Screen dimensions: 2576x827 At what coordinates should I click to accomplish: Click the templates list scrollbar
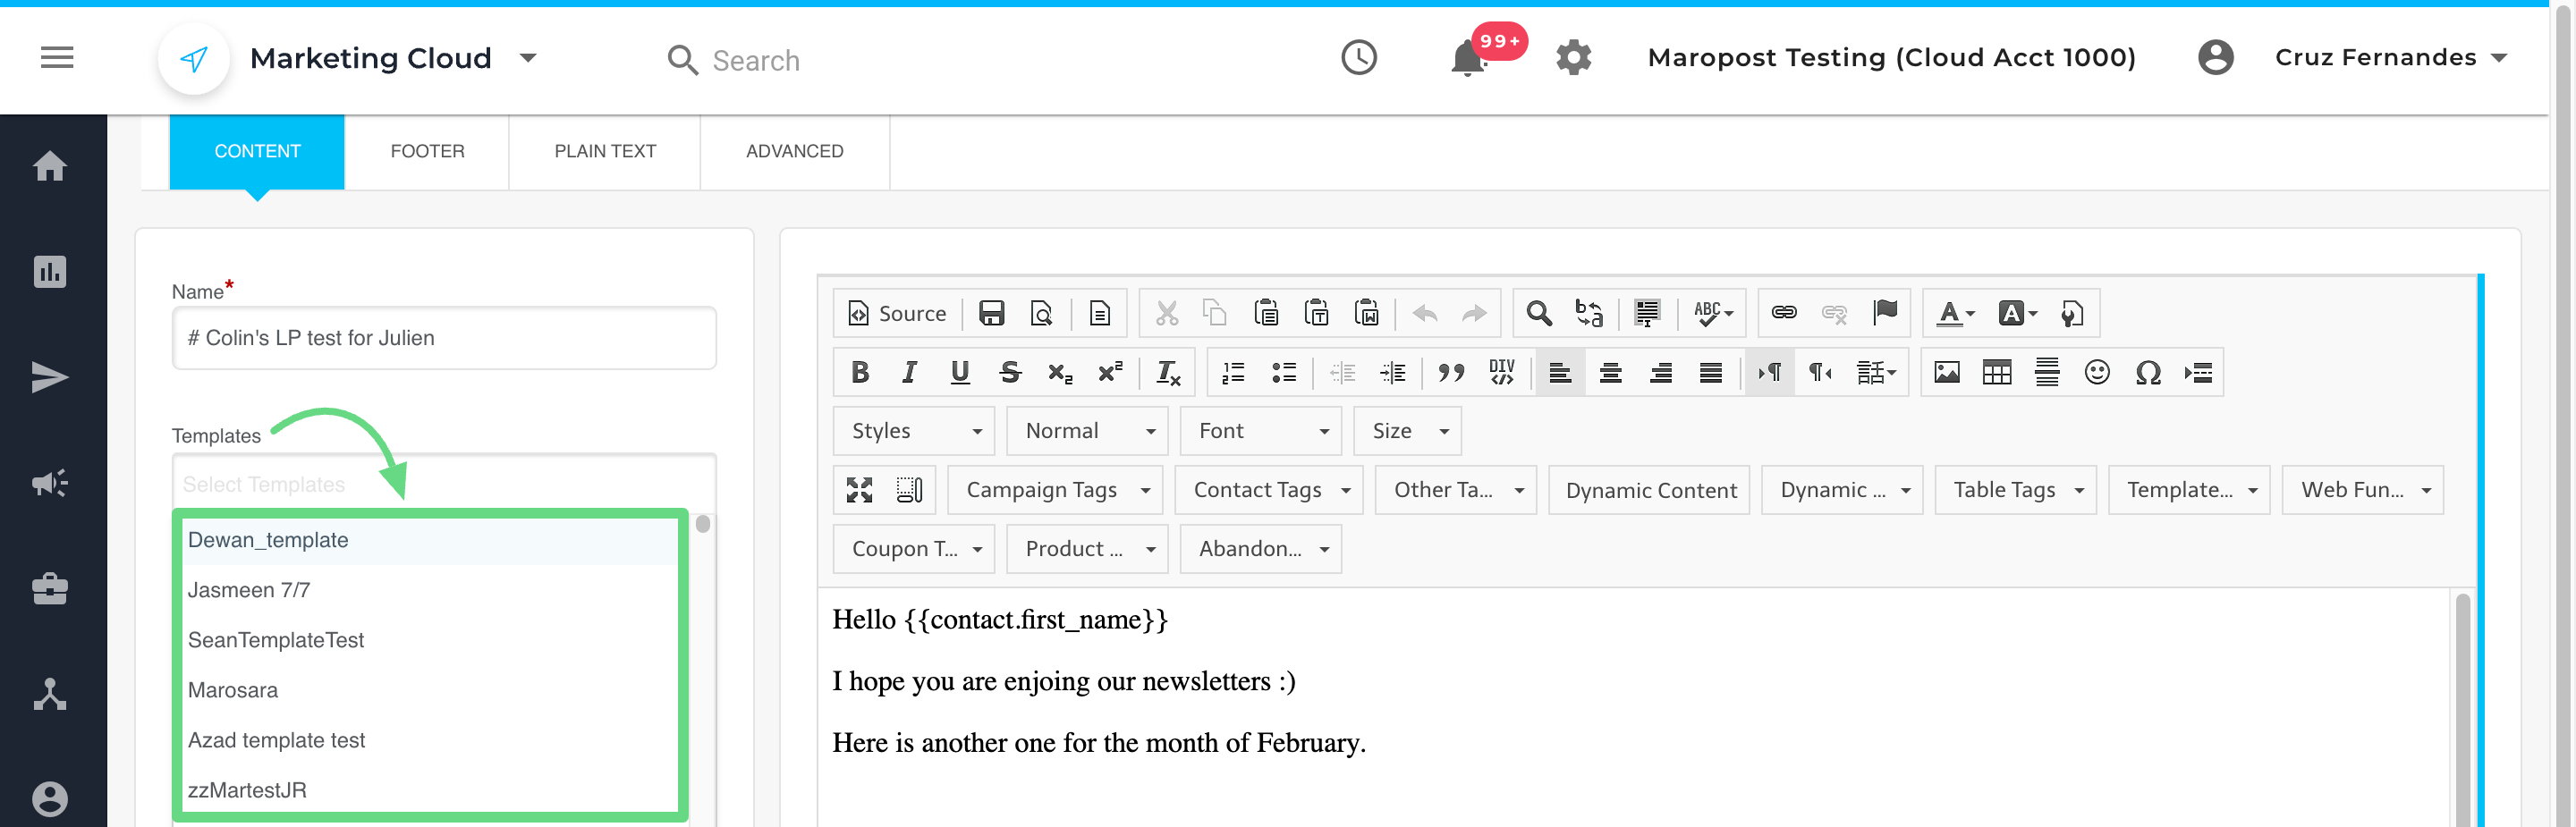[x=703, y=524]
